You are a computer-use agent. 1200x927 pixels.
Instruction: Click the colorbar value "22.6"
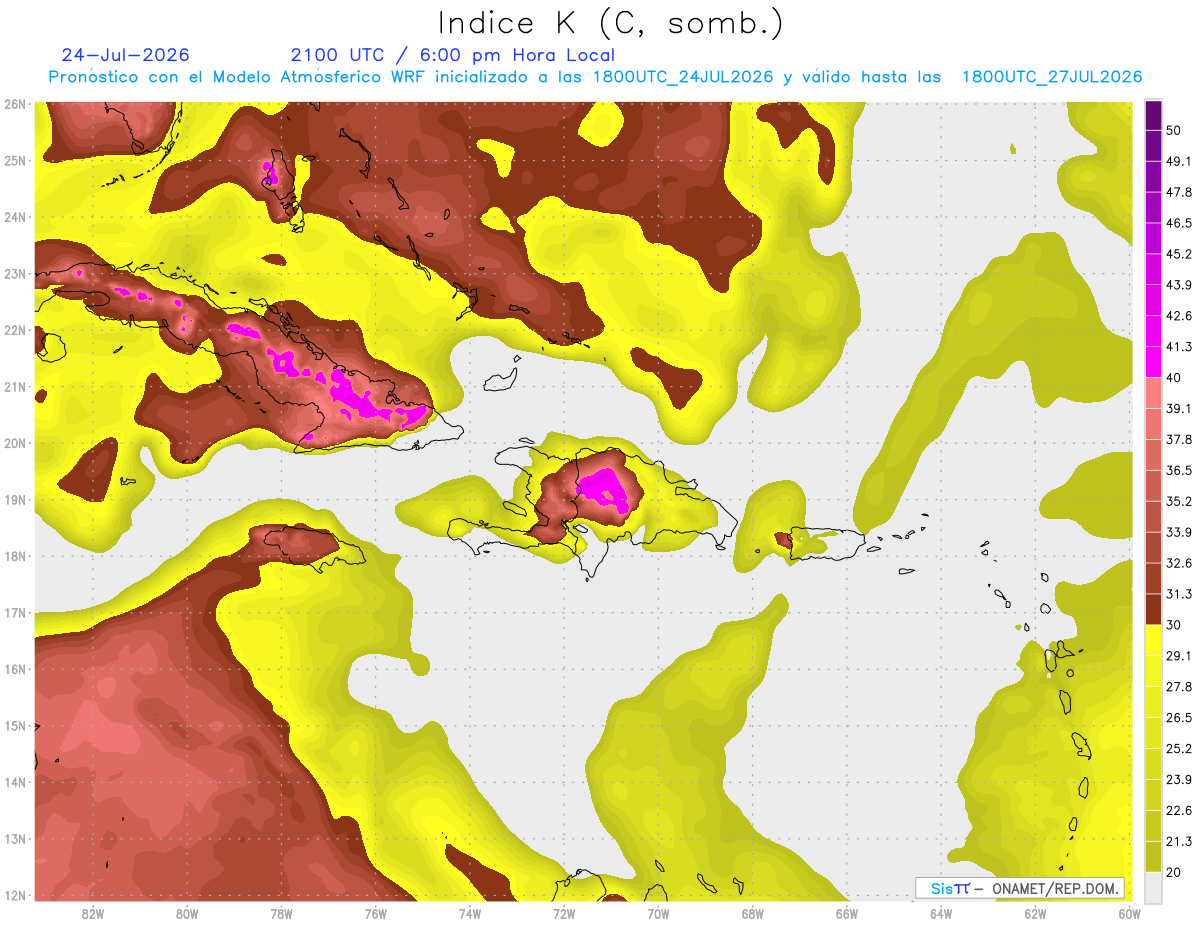pyautogui.click(x=1179, y=811)
